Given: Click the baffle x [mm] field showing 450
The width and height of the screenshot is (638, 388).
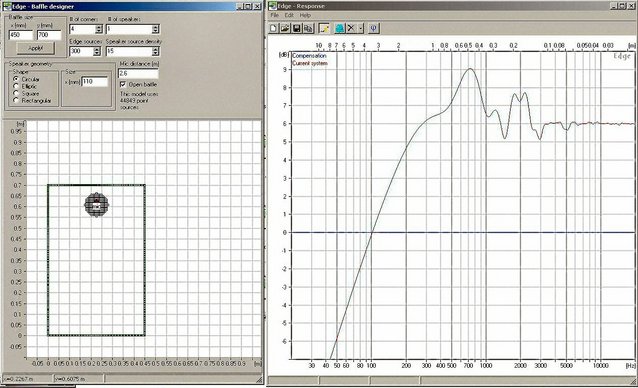Looking at the screenshot, I should (21, 35).
